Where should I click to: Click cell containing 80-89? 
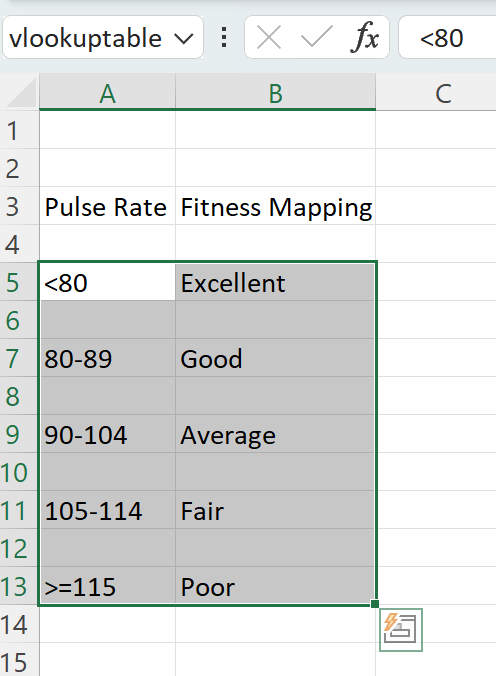[107, 358]
